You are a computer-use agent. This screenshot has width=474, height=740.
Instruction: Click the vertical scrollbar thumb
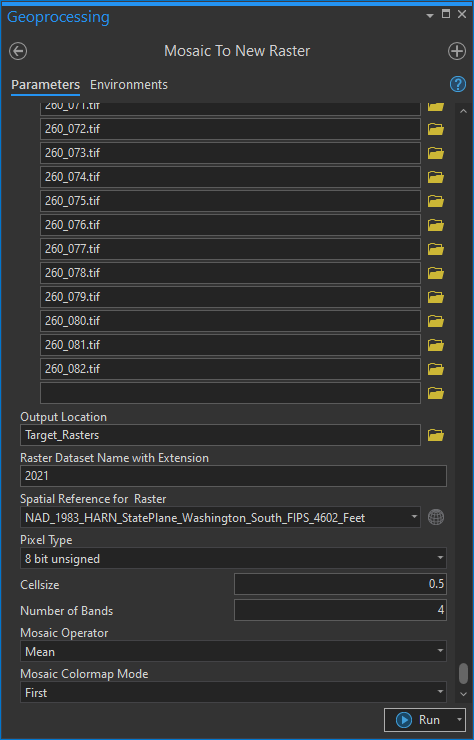click(464, 673)
